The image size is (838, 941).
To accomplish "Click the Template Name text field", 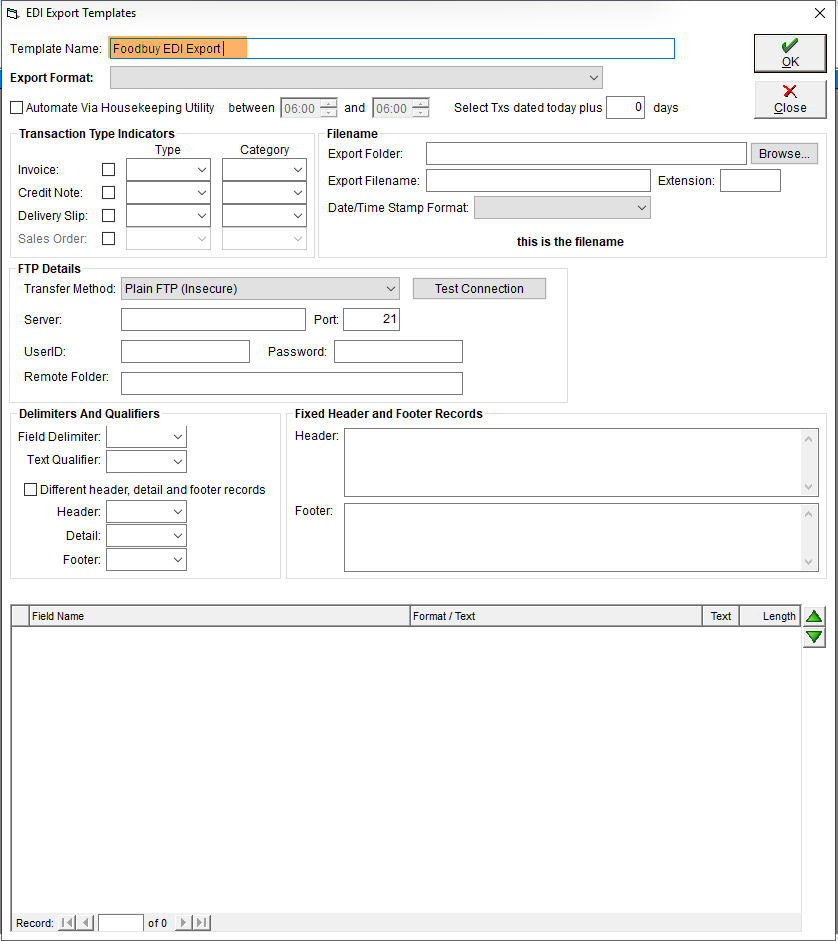I will 392,49.
